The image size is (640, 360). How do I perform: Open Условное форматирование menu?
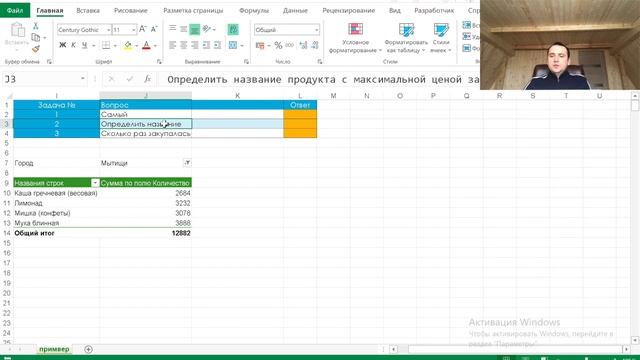pyautogui.click(x=355, y=38)
